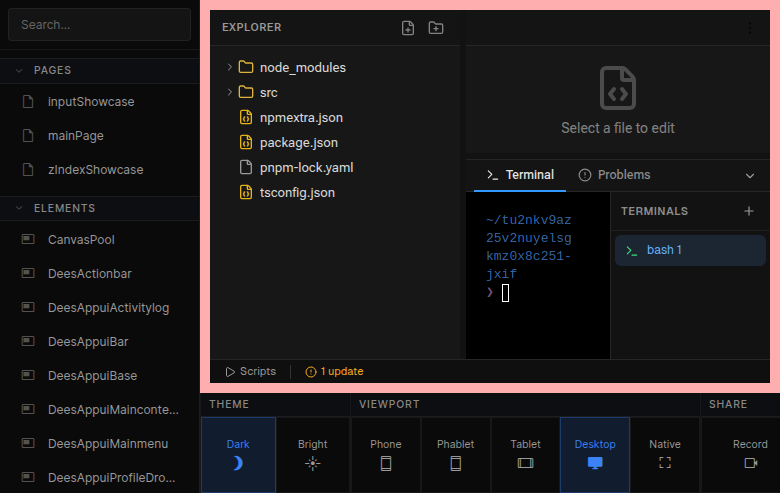Screen dimensions: 780x493
Task: Expand the node_modules folder
Action: (x=229, y=67)
